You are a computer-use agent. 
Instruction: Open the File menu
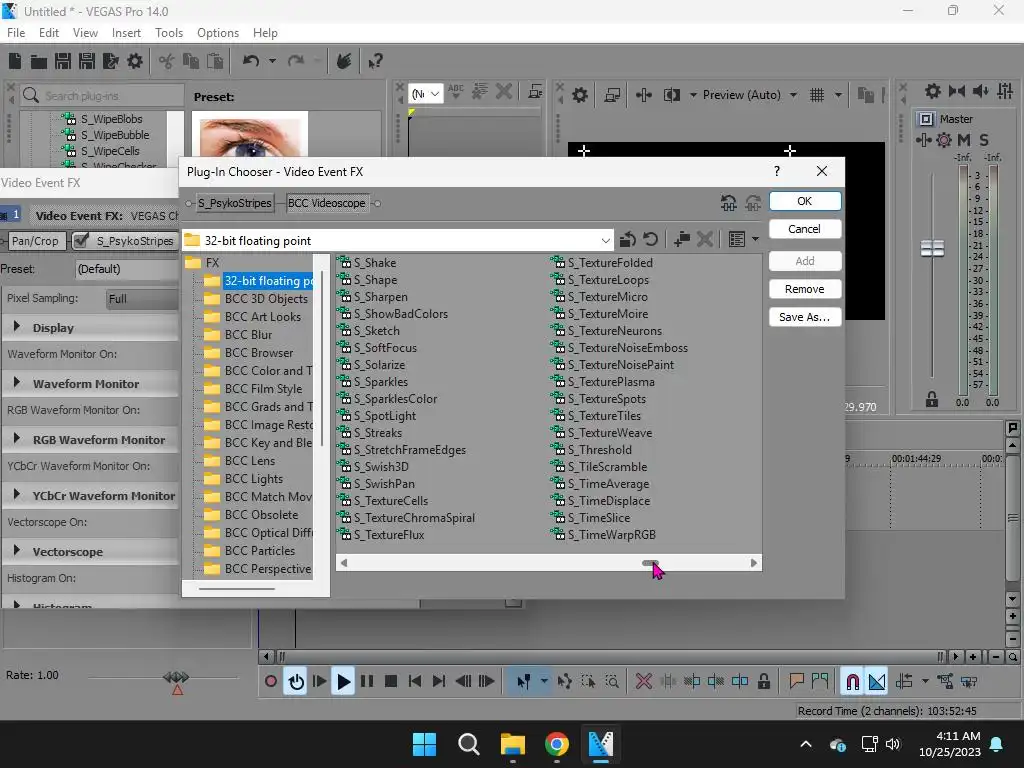16,33
